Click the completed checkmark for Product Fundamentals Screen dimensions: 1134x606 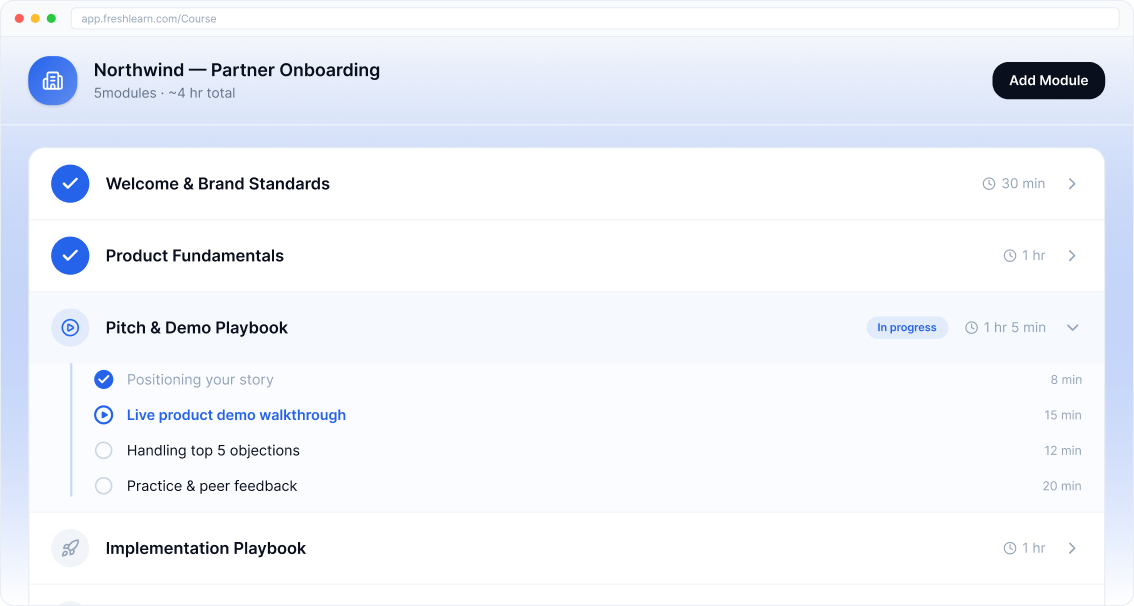[70, 255]
